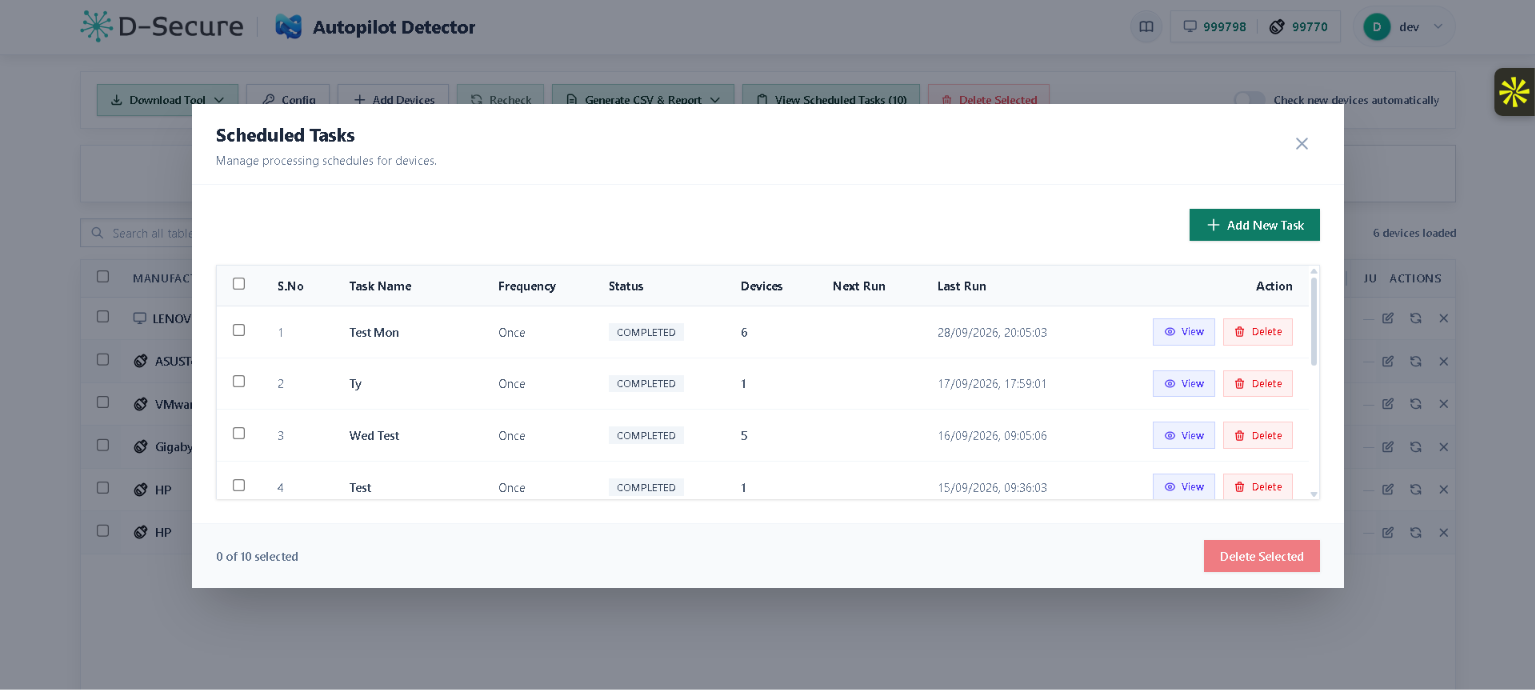
Task: Refresh the Gigabyte device row
Action: [x=1416, y=447]
